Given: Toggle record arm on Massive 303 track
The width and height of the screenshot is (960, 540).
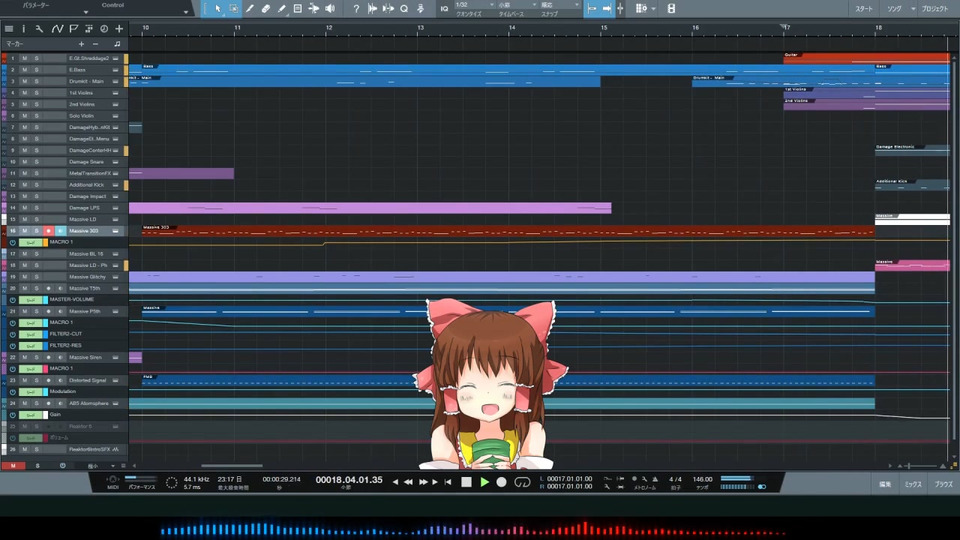Looking at the screenshot, I should point(48,231).
